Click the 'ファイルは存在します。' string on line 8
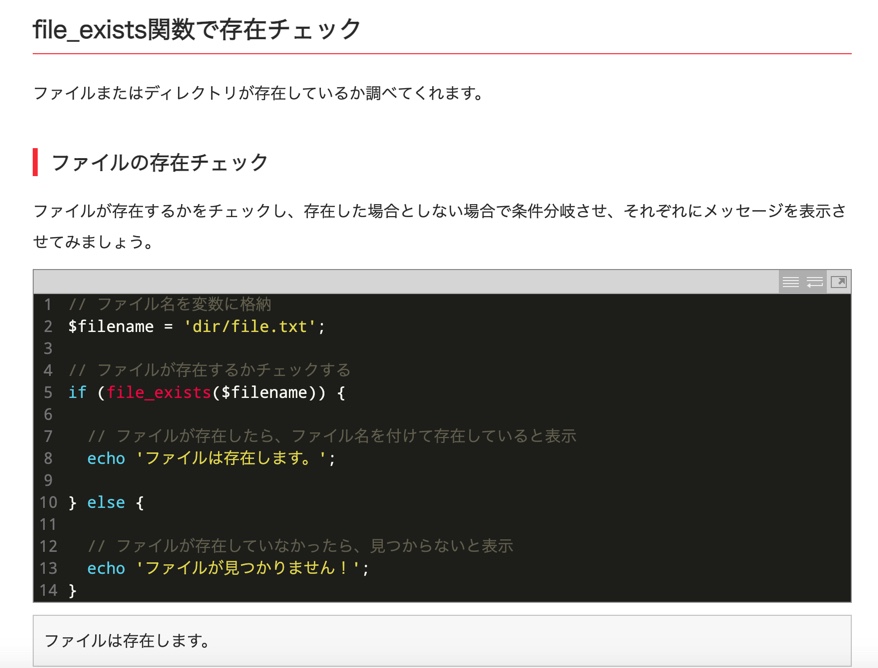The width and height of the screenshot is (878, 668). (233, 459)
